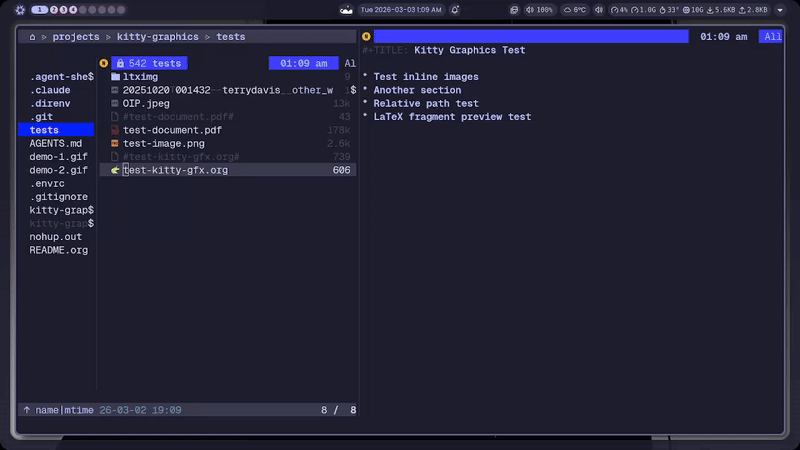Click the 2.8KB upload speed indicator

753,10
